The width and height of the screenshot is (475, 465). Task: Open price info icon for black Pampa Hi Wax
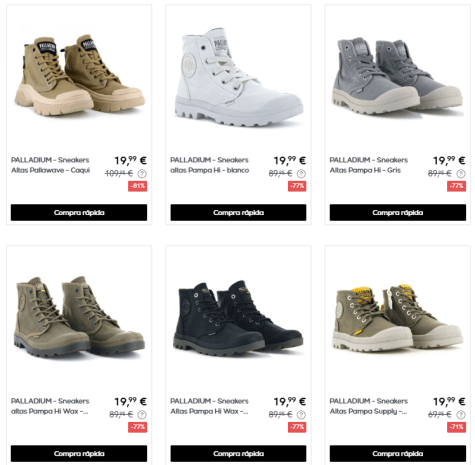pos(301,415)
